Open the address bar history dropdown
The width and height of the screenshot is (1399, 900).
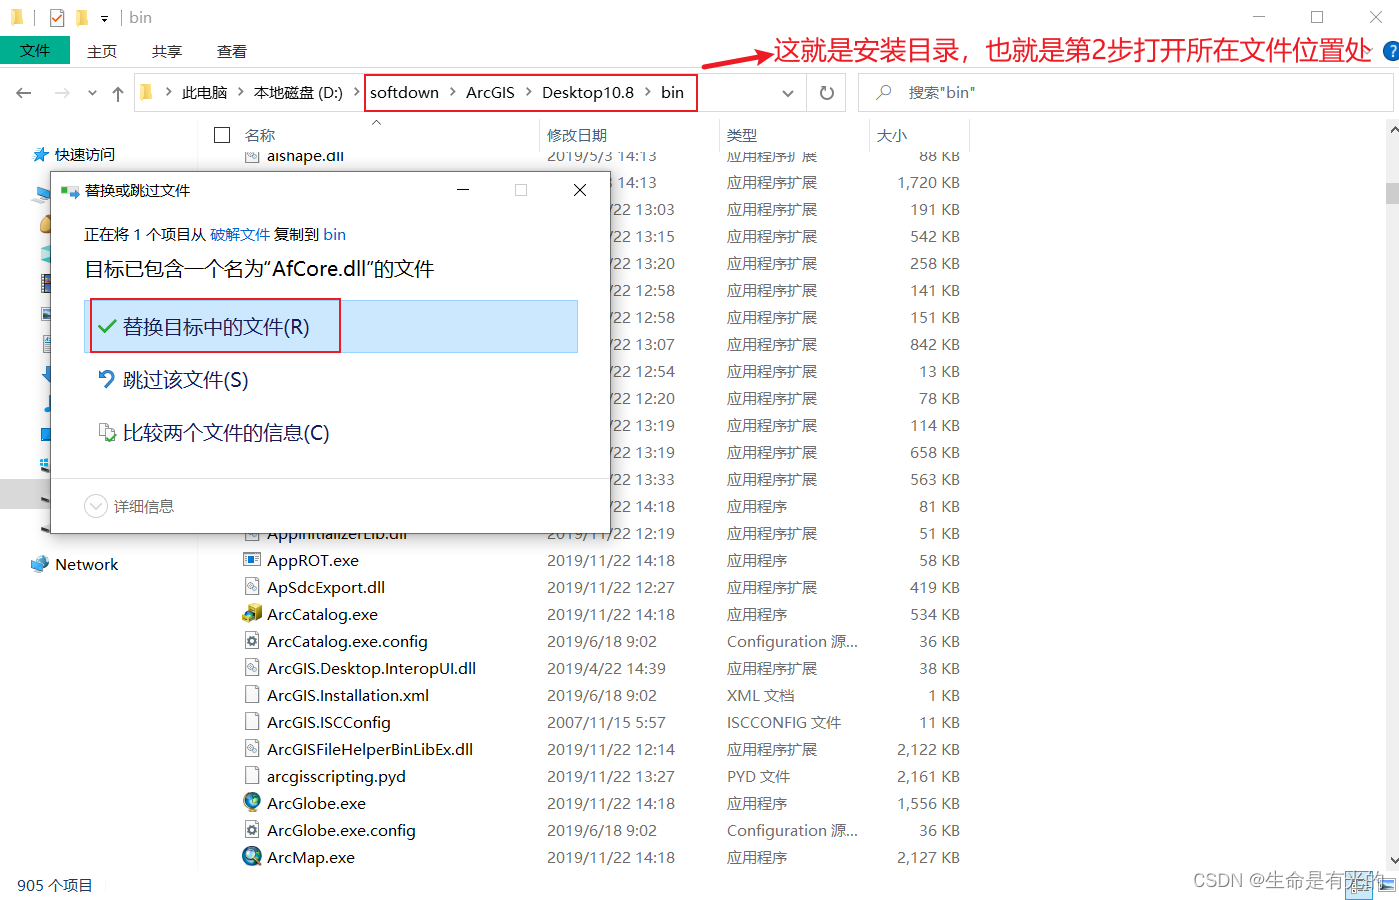tap(788, 93)
